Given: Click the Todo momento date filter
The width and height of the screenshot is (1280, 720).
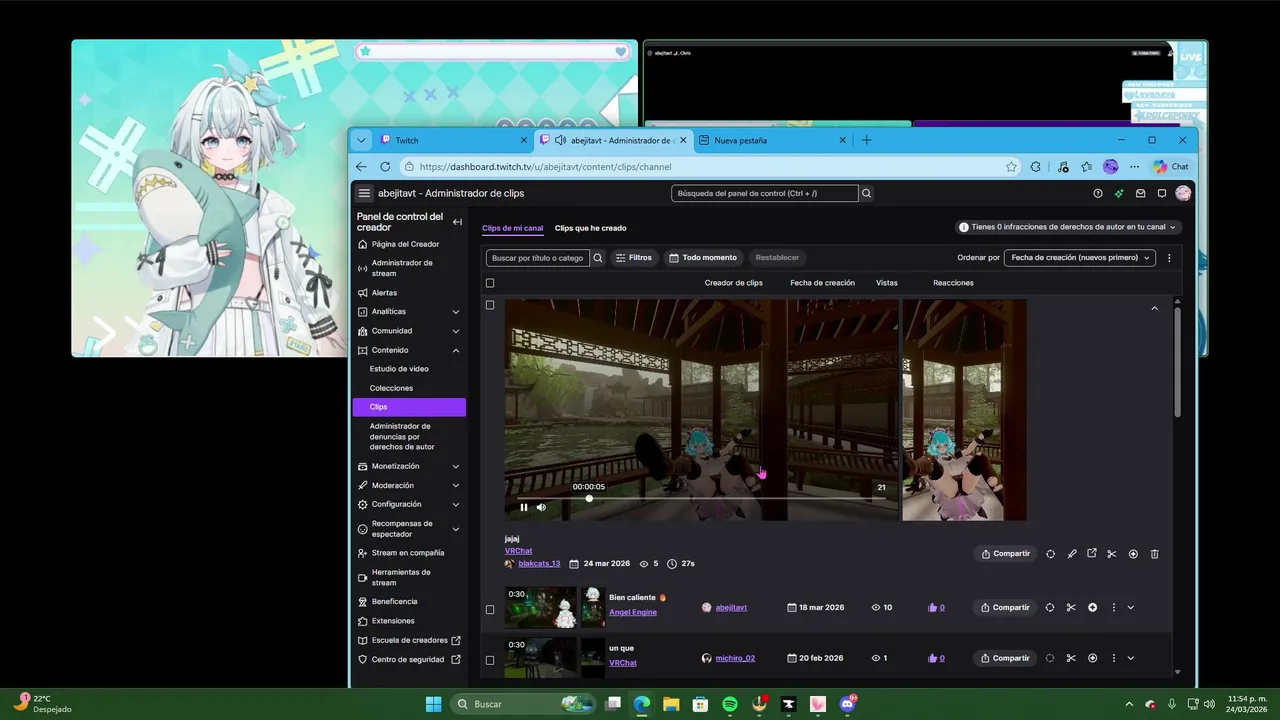Looking at the screenshot, I should point(703,258).
